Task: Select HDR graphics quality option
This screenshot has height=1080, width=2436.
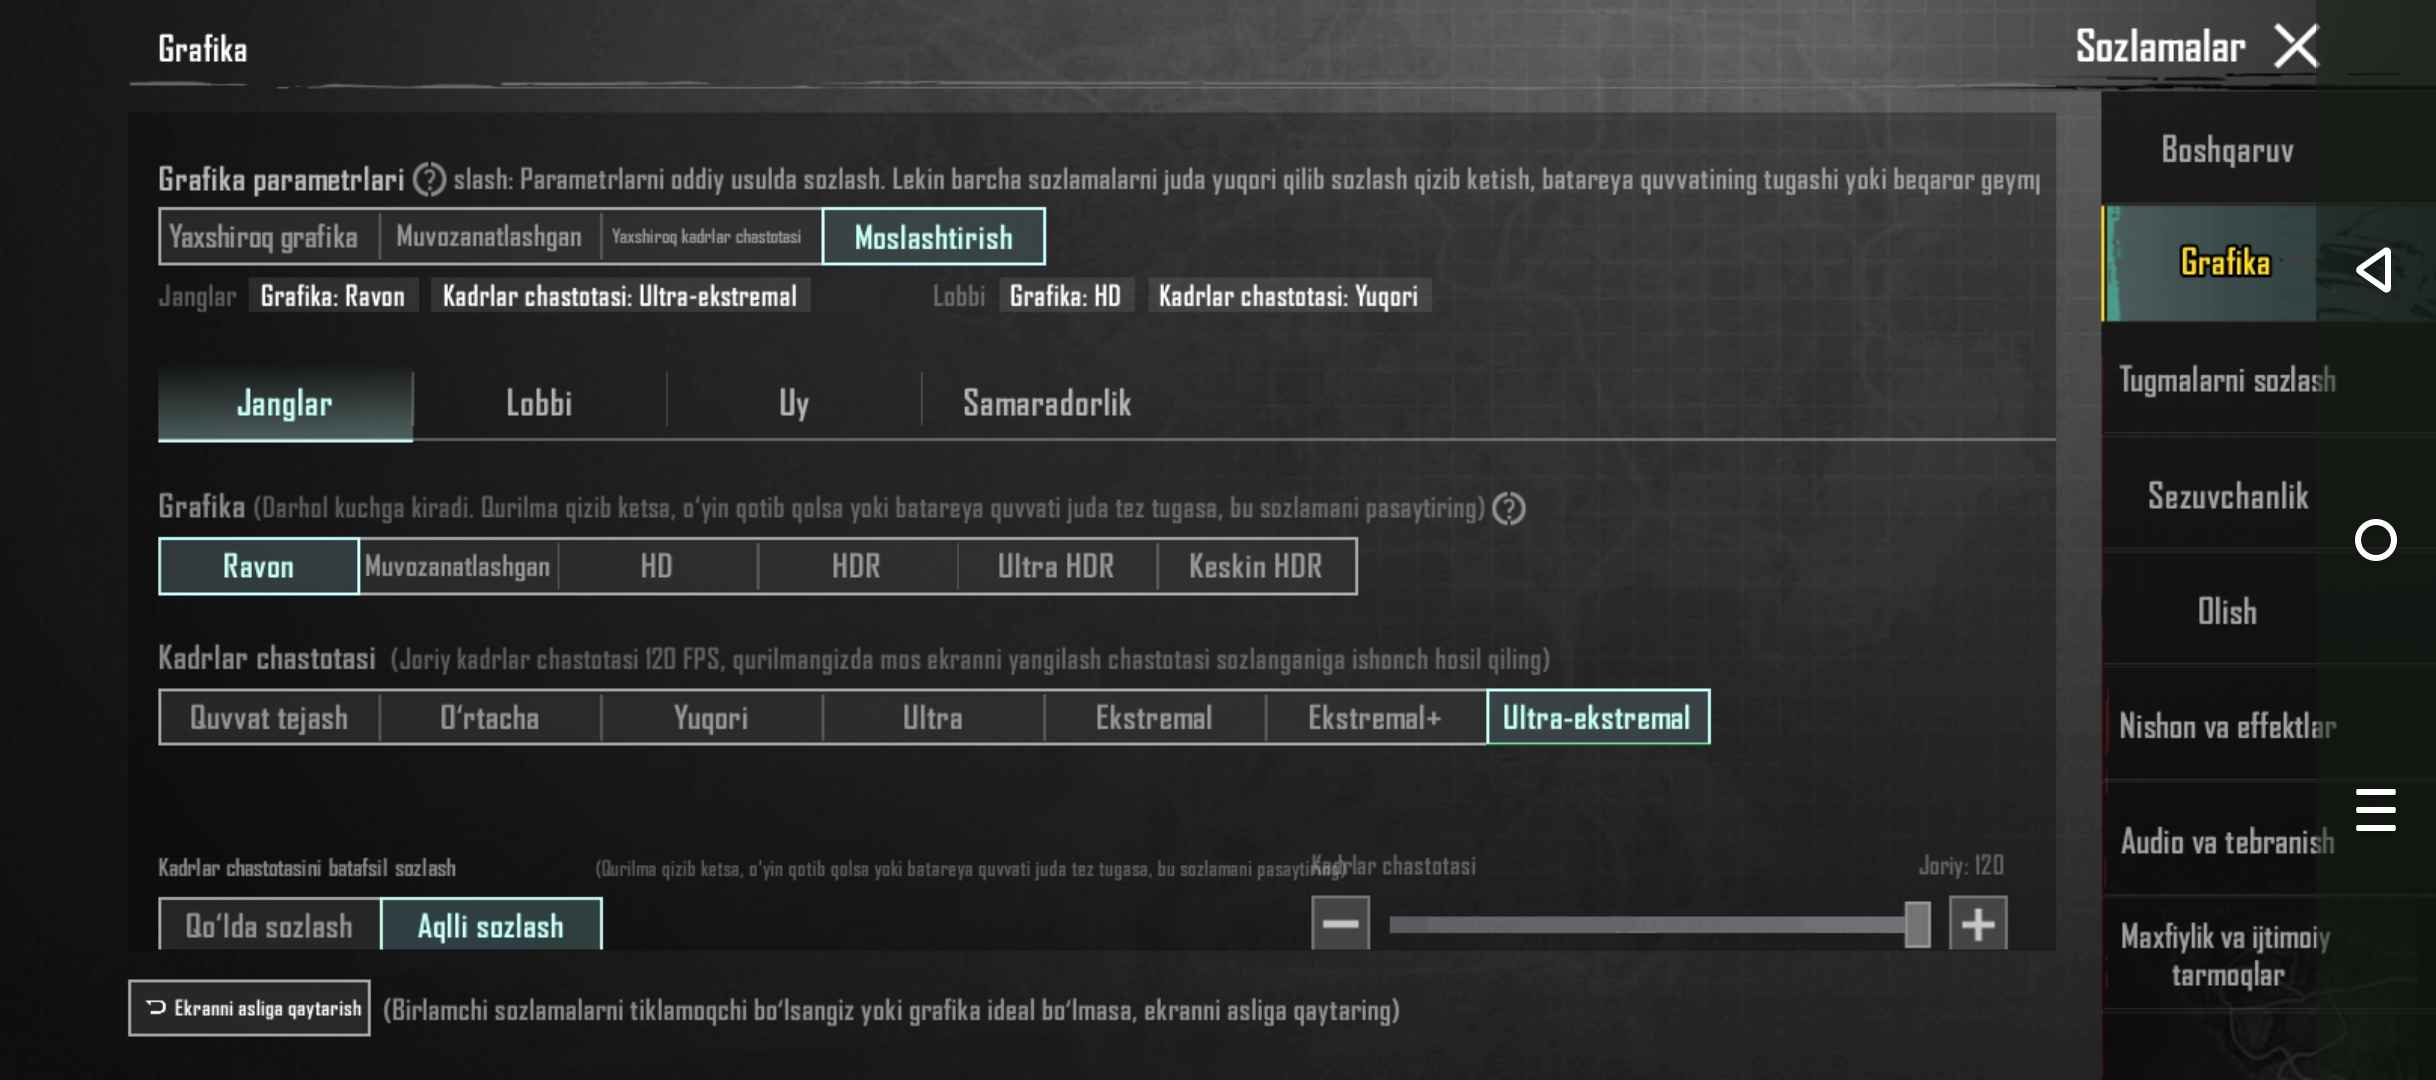Action: click(856, 567)
